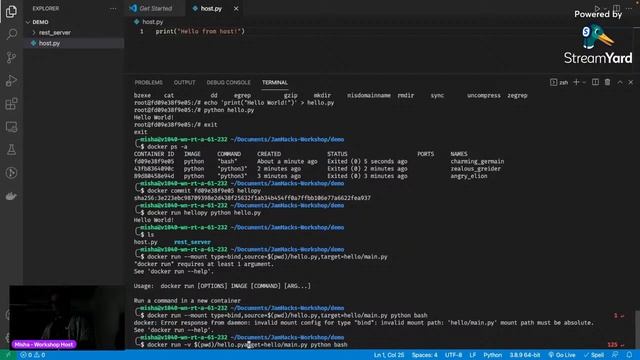The height and width of the screenshot is (360, 640).
Task: Maximize panel with the chevron up
Action: (620, 82)
